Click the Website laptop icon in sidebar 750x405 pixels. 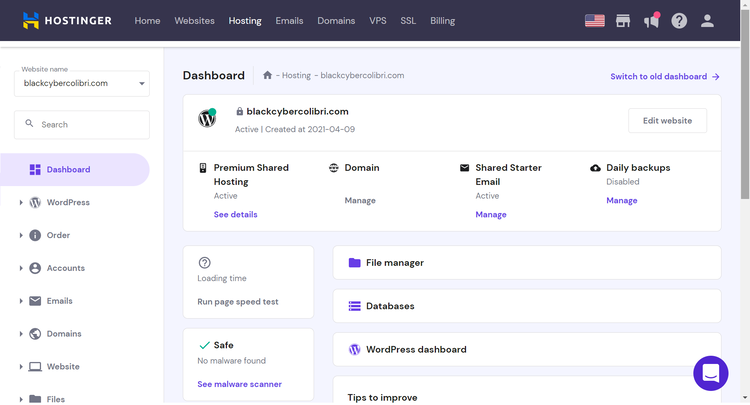(x=35, y=367)
